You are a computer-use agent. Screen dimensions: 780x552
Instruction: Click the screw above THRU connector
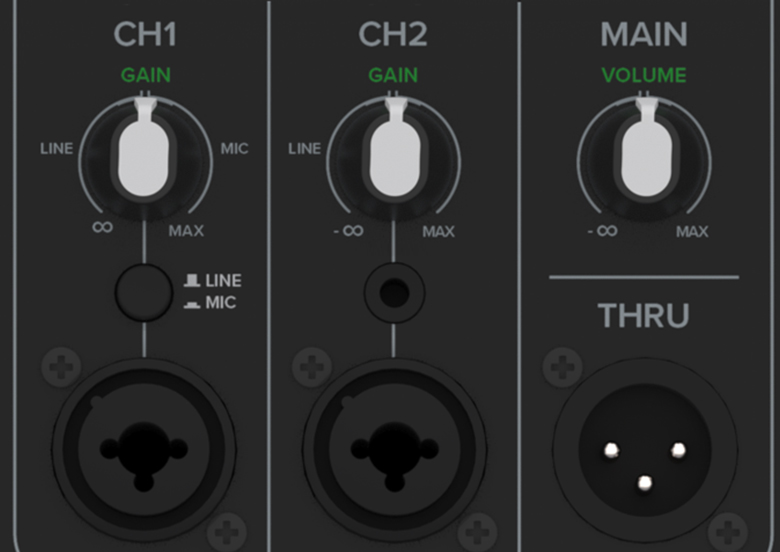pyautogui.click(x=563, y=368)
